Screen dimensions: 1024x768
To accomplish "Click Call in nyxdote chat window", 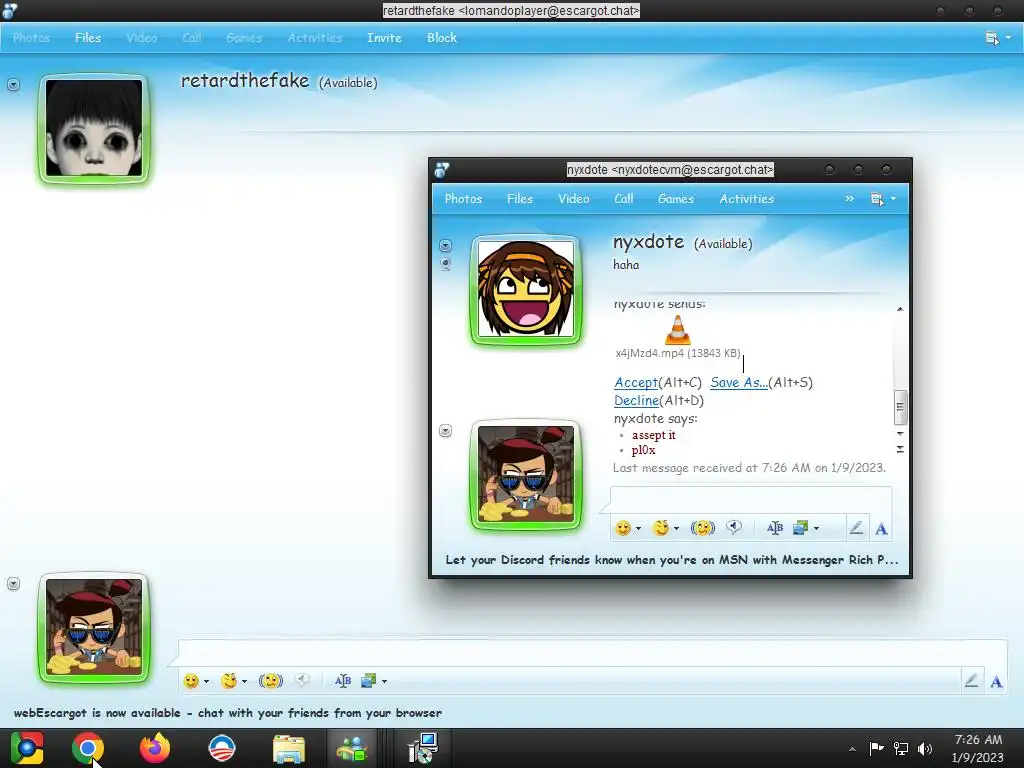I will tap(624, 199).
